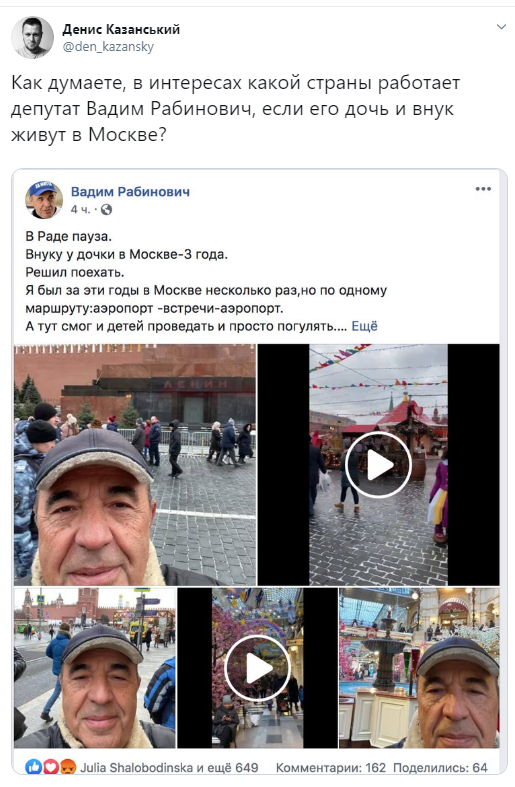Click the heart reaction icon
The image size is (515, 787).
pos(51,767)
